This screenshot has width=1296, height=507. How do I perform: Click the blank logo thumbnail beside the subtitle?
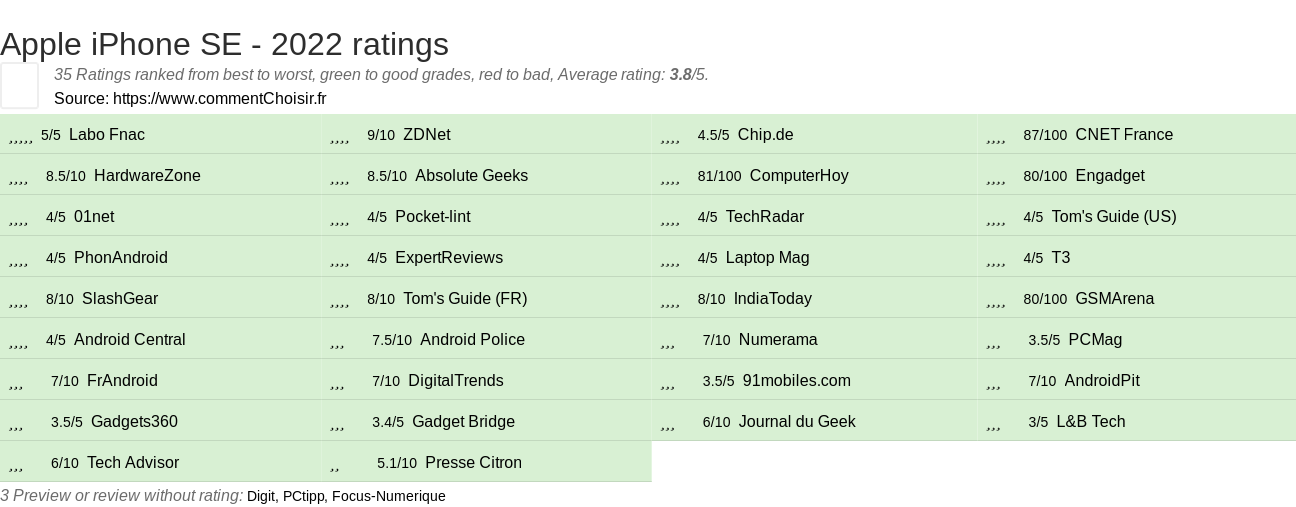coord(19,85)
